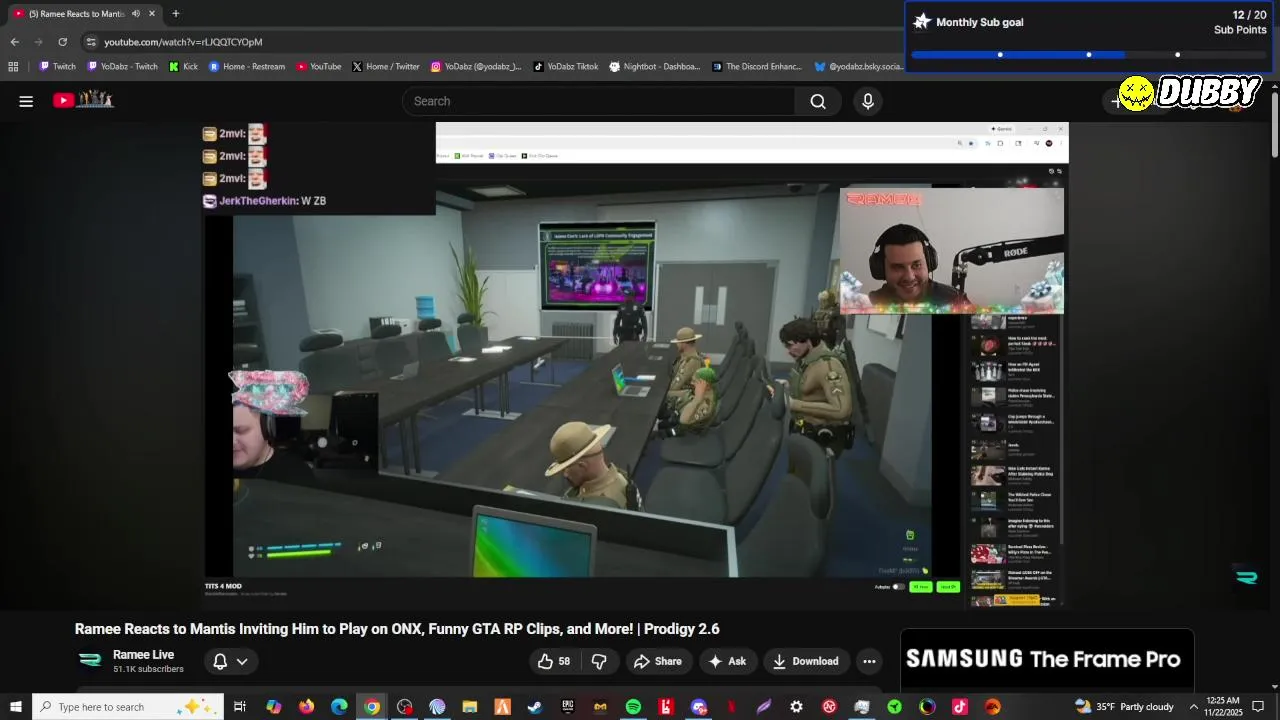The width and height of the screenshot is (1280, 720).
Task: Open Chrome apps grid in bookmarks bar
Action: click(x=13, y=67)
